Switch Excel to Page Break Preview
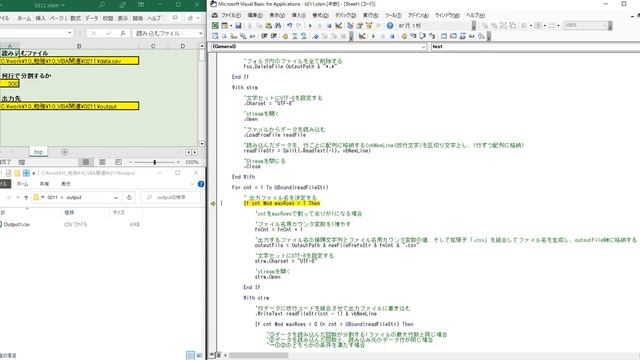 118,162
